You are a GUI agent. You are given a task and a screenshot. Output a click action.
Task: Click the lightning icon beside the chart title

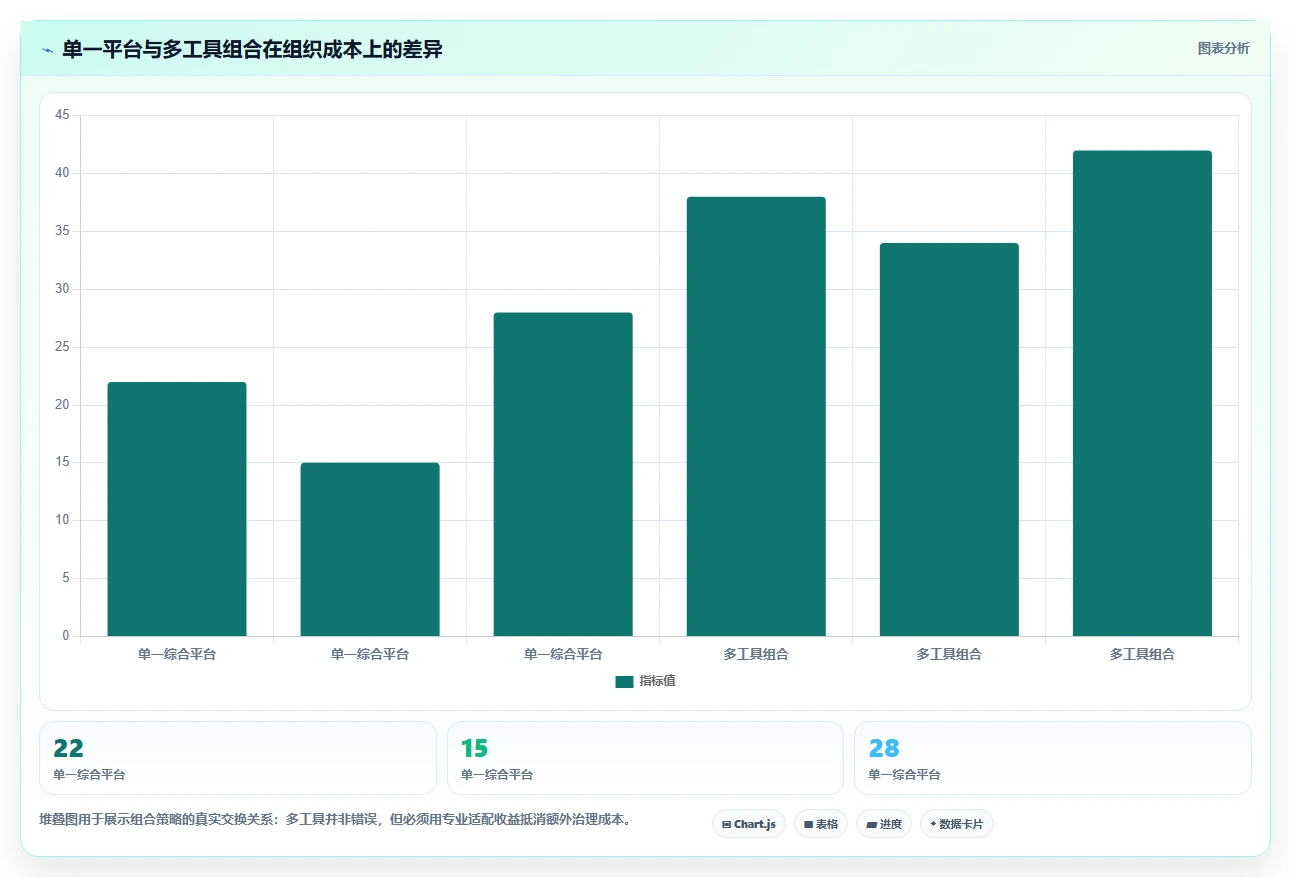pos(47,50)
